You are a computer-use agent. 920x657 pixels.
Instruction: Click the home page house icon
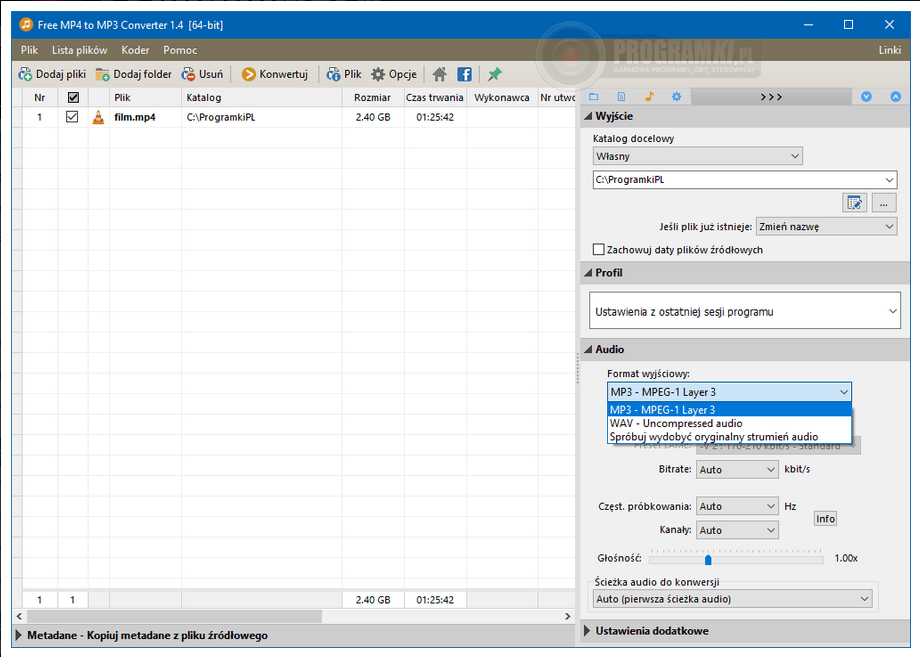[x=439, y=74]
